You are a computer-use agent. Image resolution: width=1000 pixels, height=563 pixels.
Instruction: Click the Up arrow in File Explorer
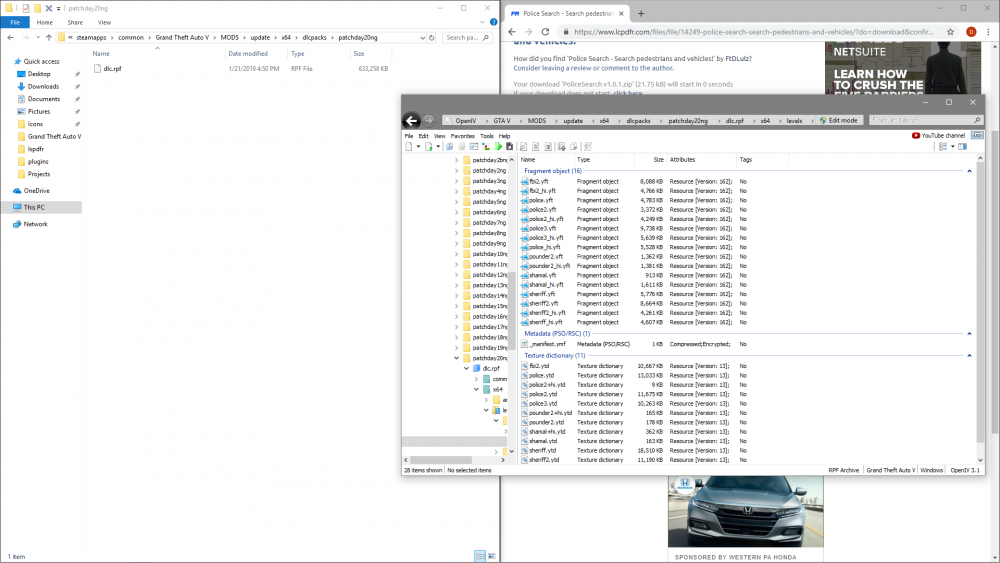click(48, 37)
